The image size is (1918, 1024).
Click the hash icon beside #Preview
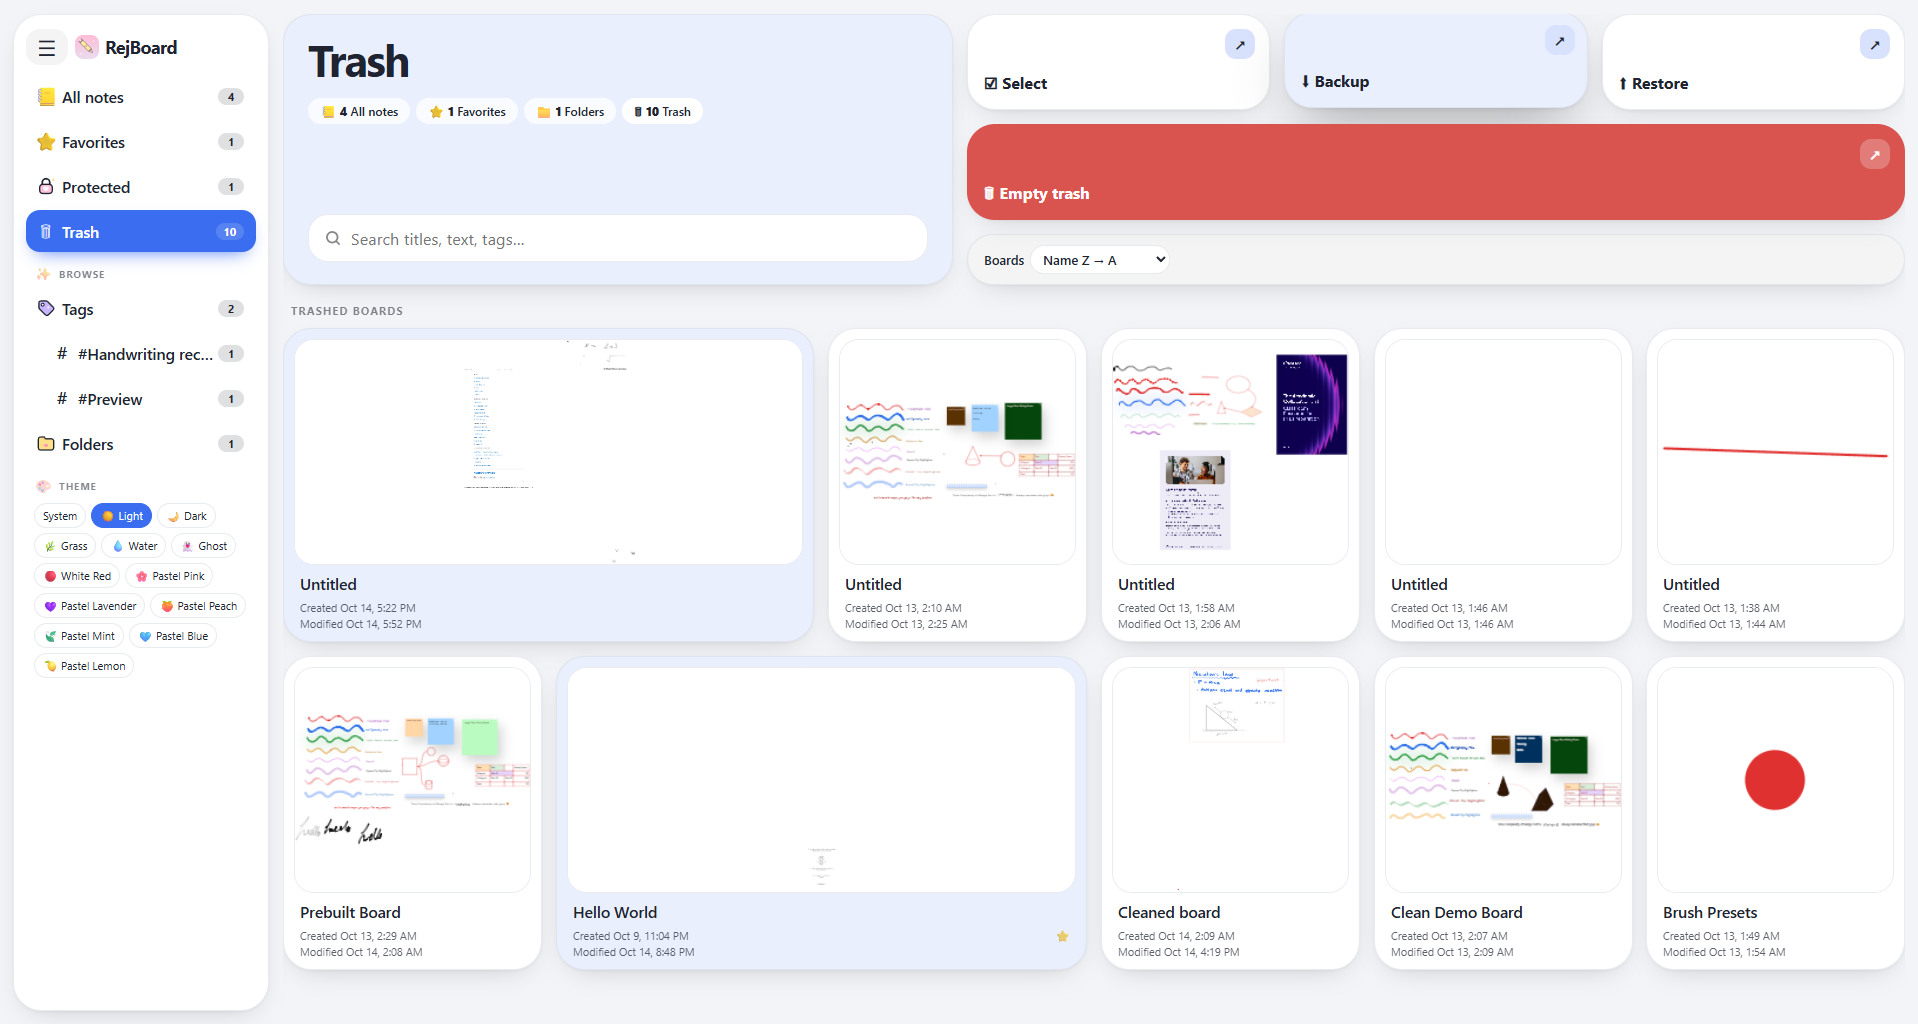[x=62, y=399]
